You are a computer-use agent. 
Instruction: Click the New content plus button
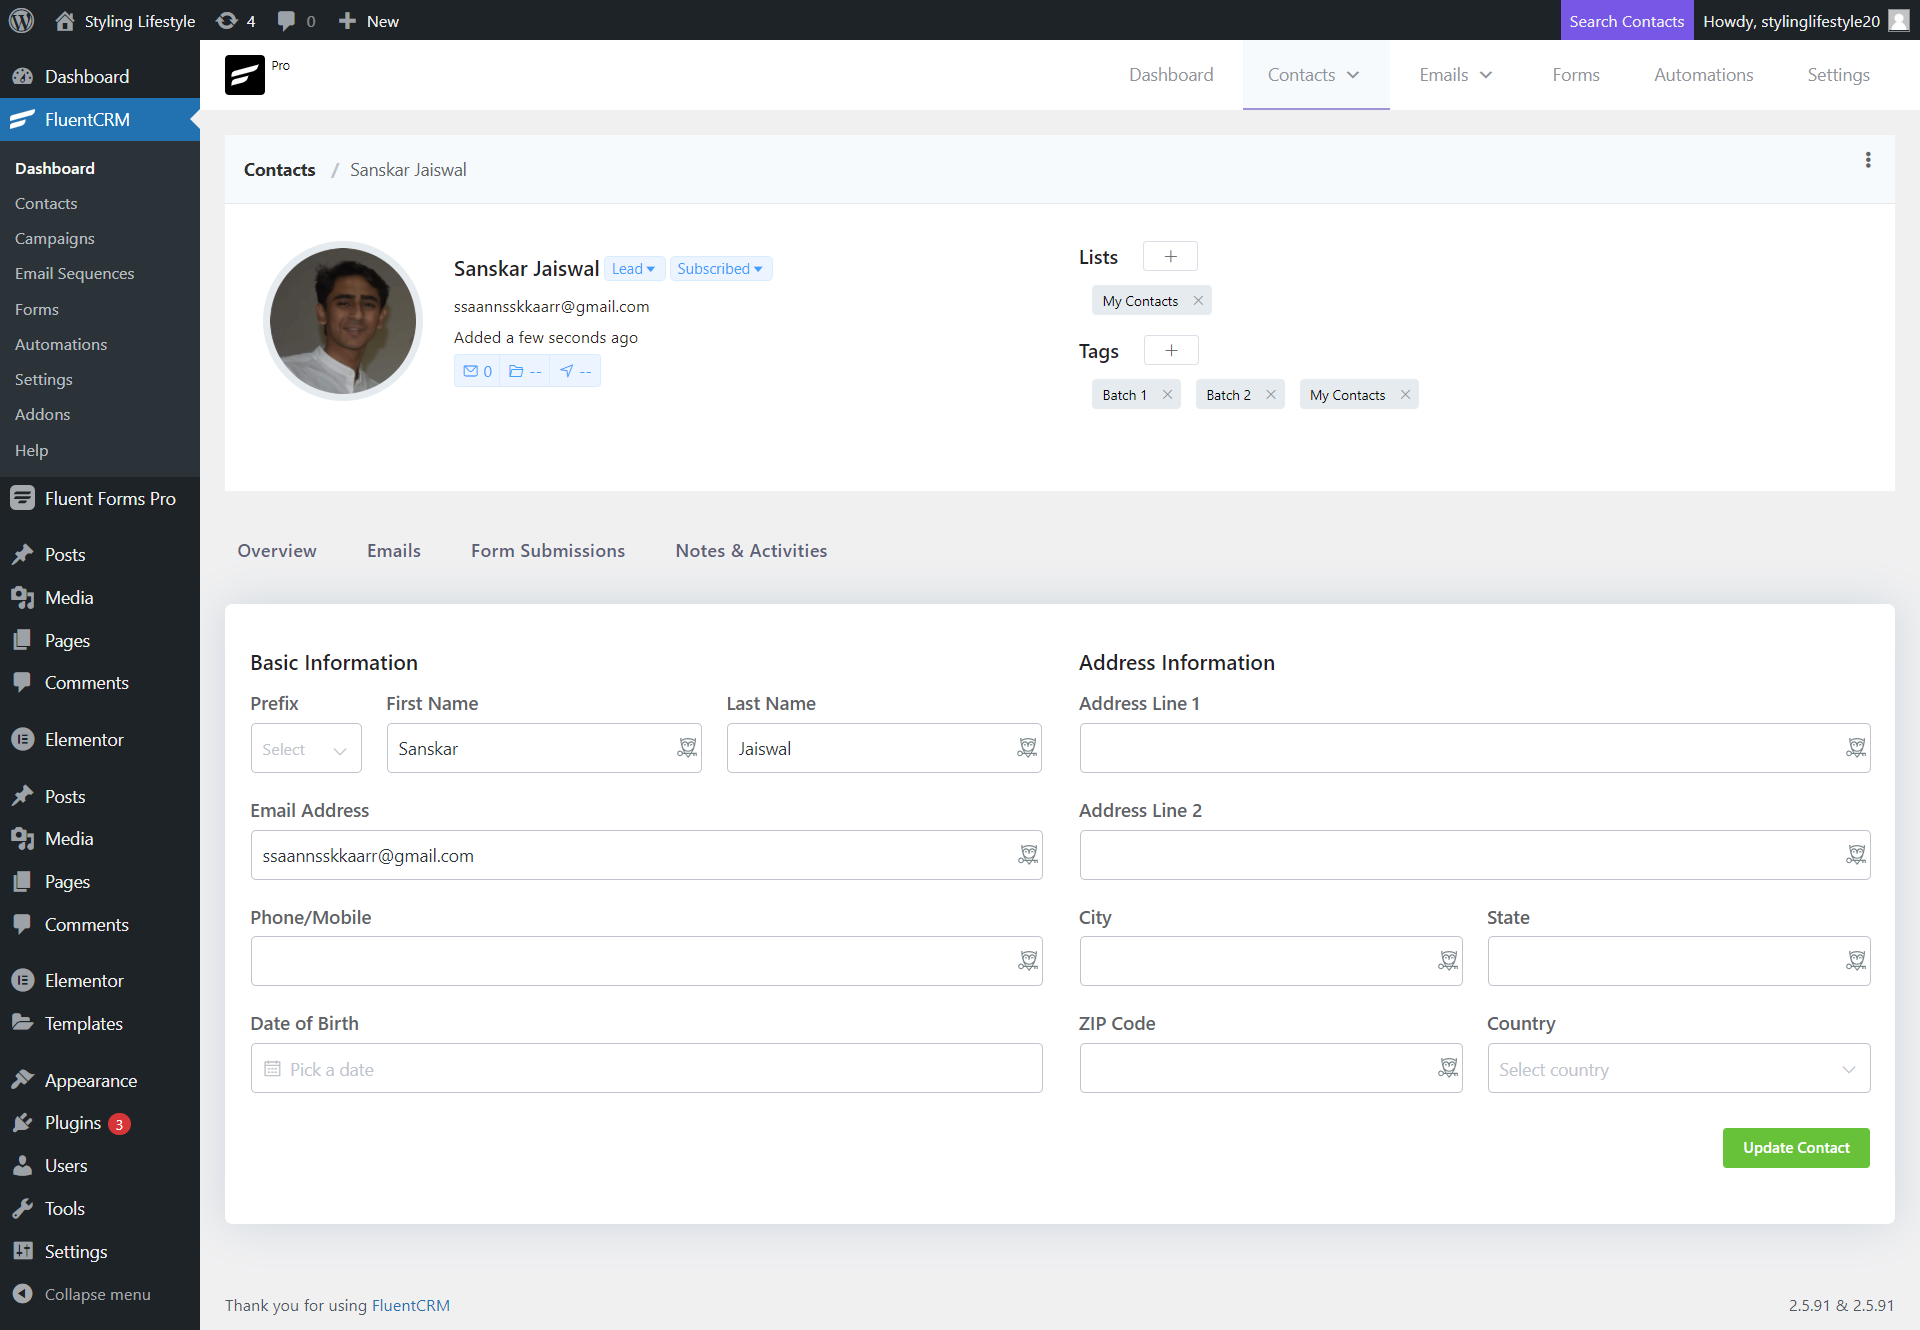368,21
